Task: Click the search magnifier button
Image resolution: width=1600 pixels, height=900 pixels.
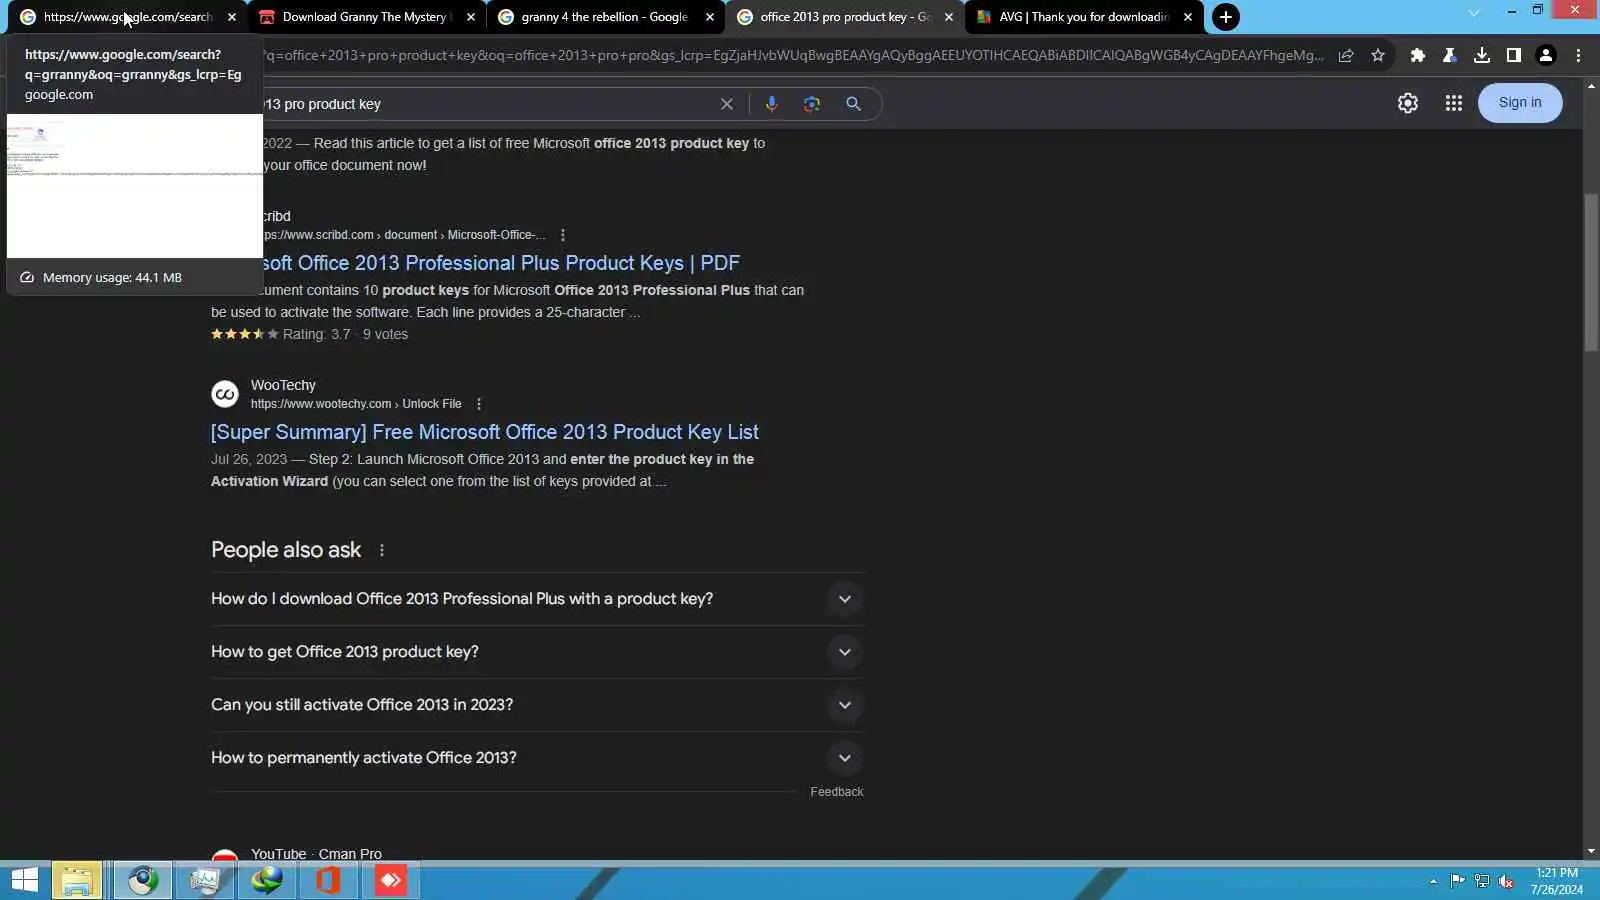Action: click(853, 104)
